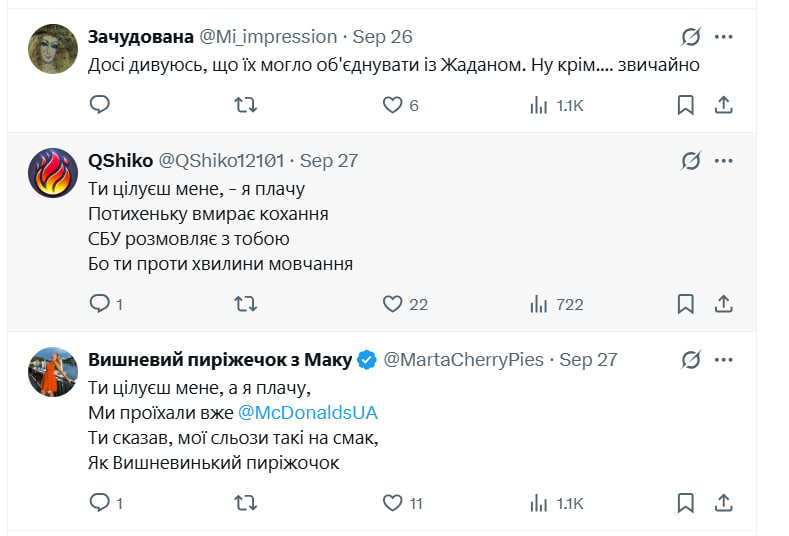This screenshot has height=536, width=789.
Task: Repost the MartaCherryPies tweet
Action: pos(244,503)
